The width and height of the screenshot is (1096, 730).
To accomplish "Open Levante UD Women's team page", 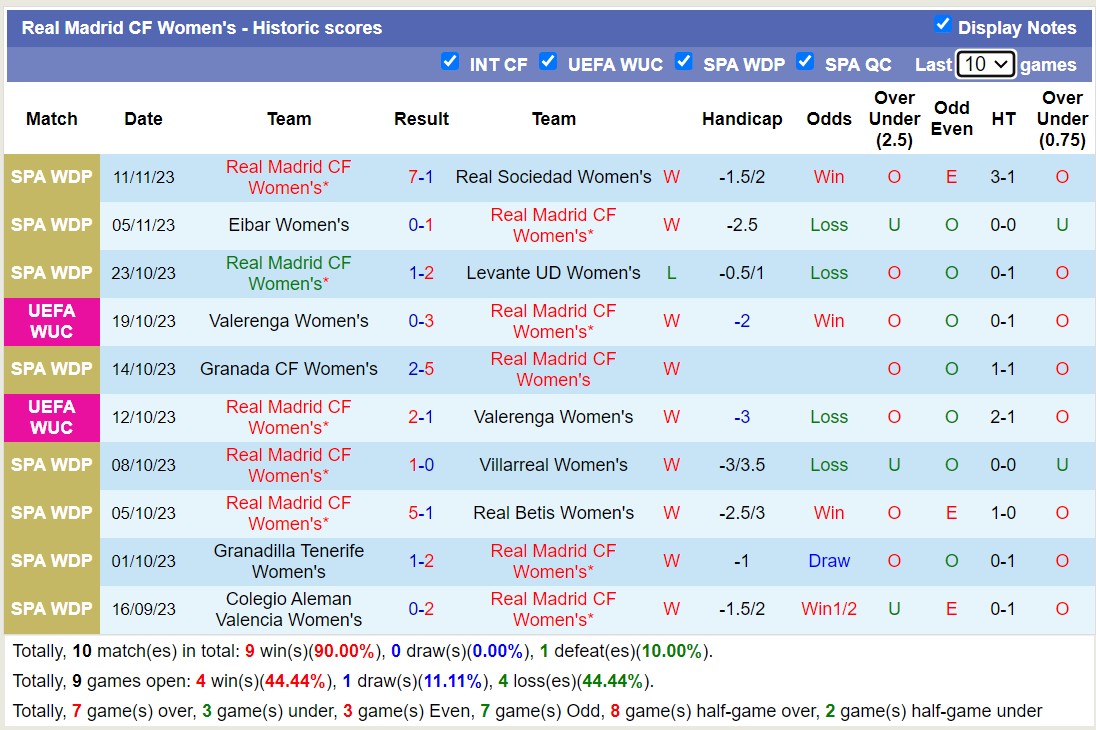I will (x=553, y=273).
